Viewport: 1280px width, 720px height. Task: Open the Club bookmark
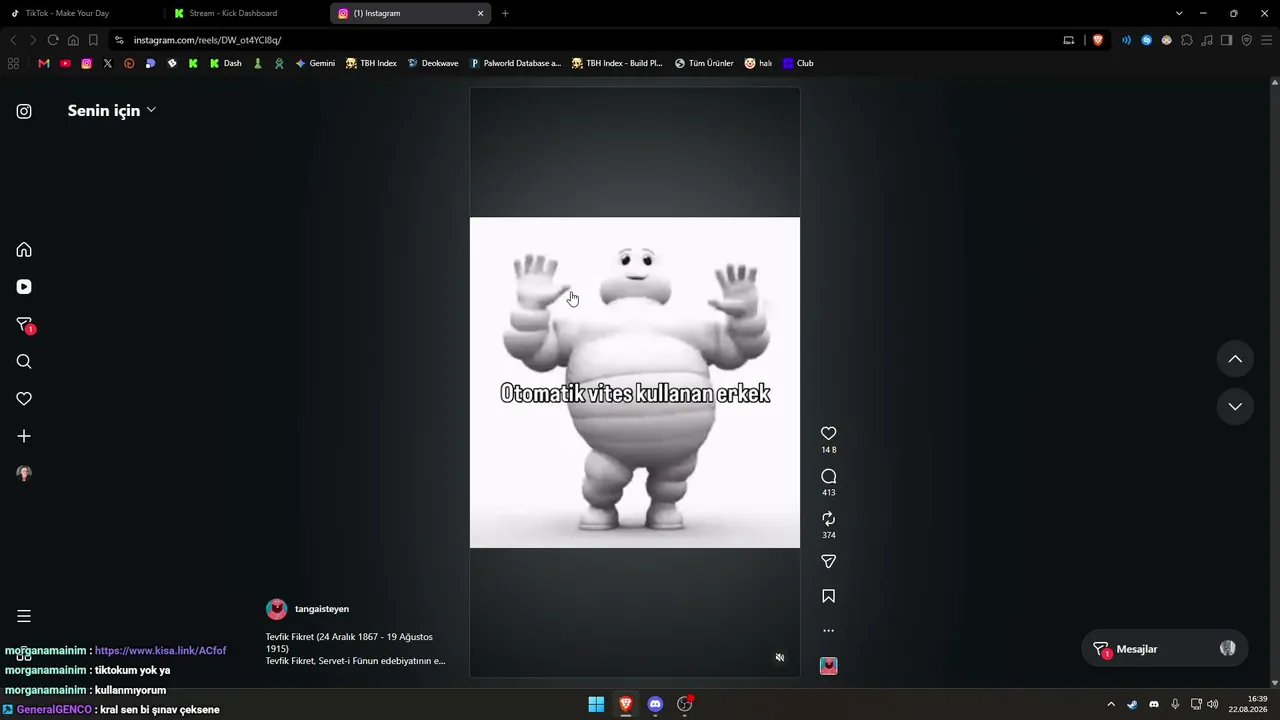[798, 63]
